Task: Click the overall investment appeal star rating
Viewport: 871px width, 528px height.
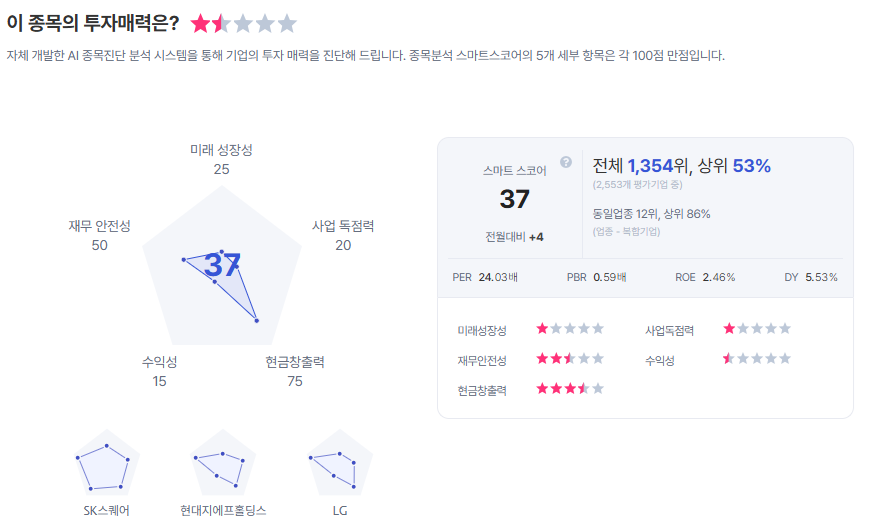Action: point(244,23)
